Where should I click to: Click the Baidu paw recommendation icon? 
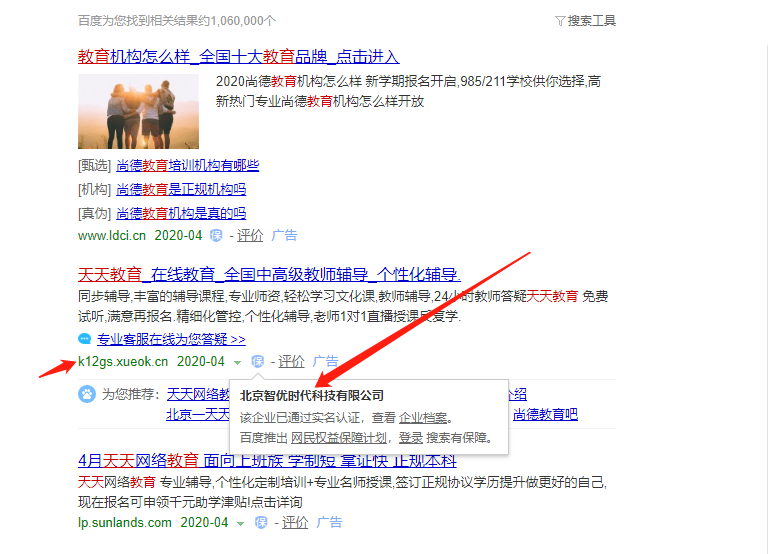(x=87, y=394)
